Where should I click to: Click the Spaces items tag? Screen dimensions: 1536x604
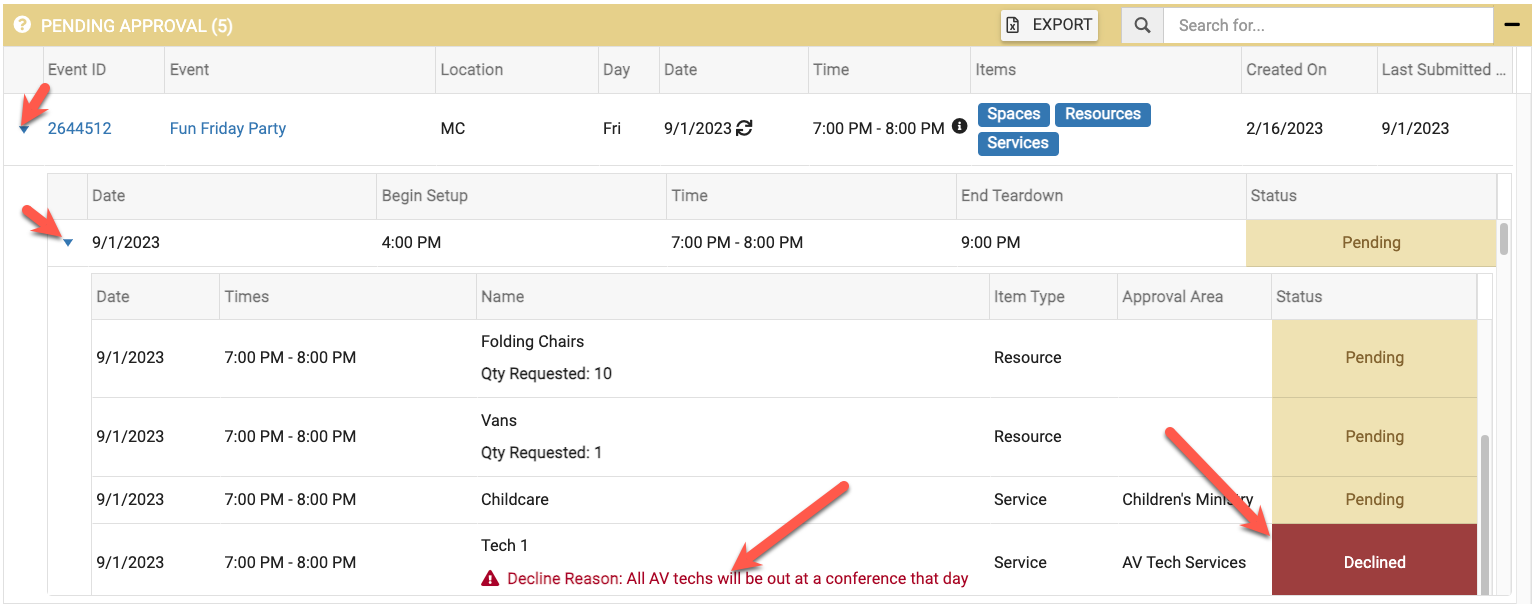coord(1013,114)
